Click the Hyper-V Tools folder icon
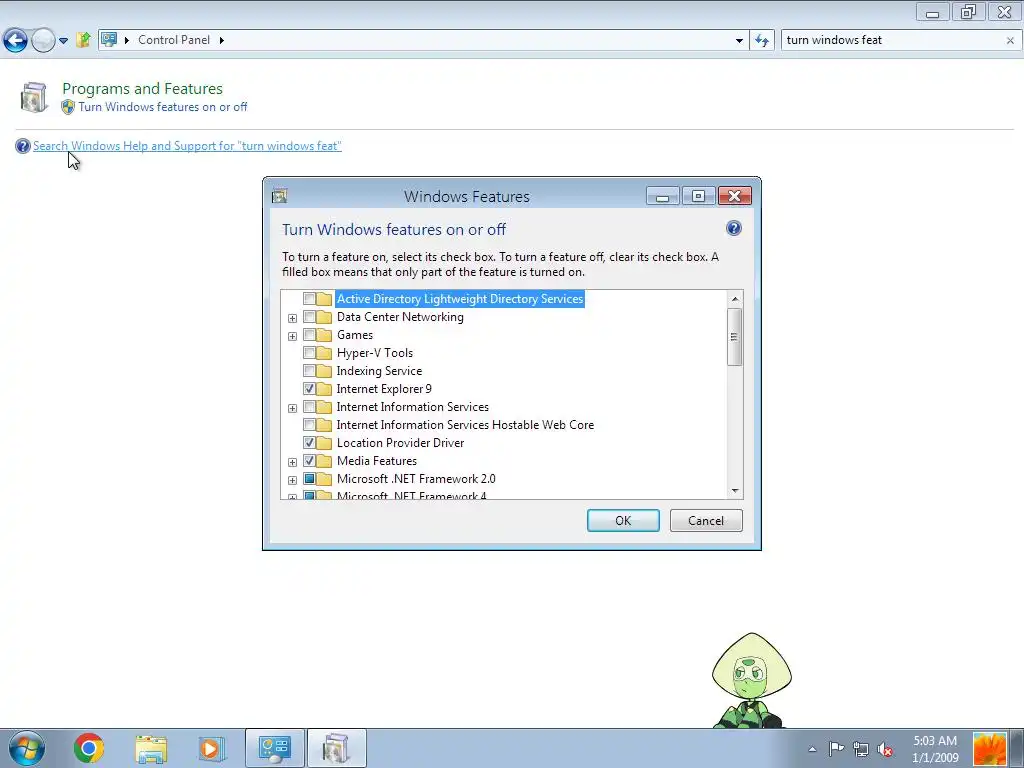The width and height of the screenshot is (1024, 768). (x=324, y=353)
